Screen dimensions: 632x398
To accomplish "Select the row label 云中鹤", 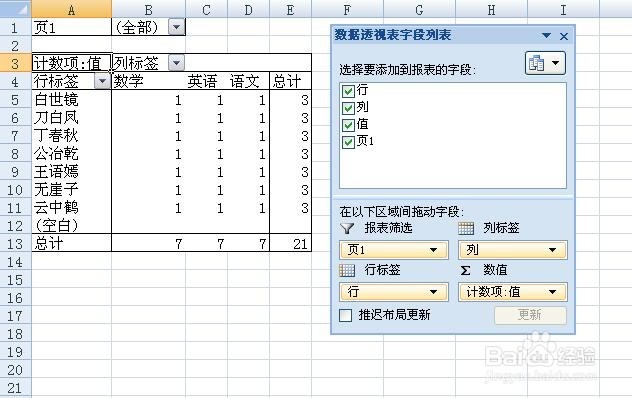I will (71, 208).
